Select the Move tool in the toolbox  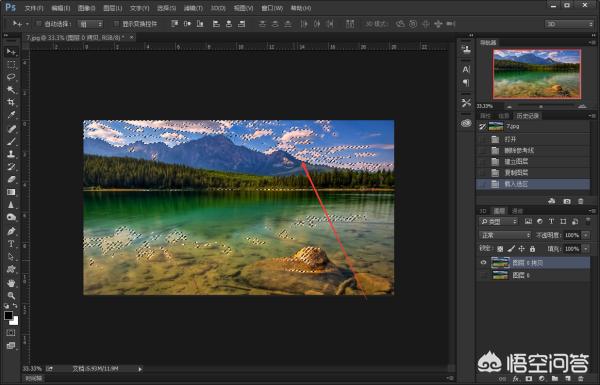pyautogui.click(x=11, y=52)
